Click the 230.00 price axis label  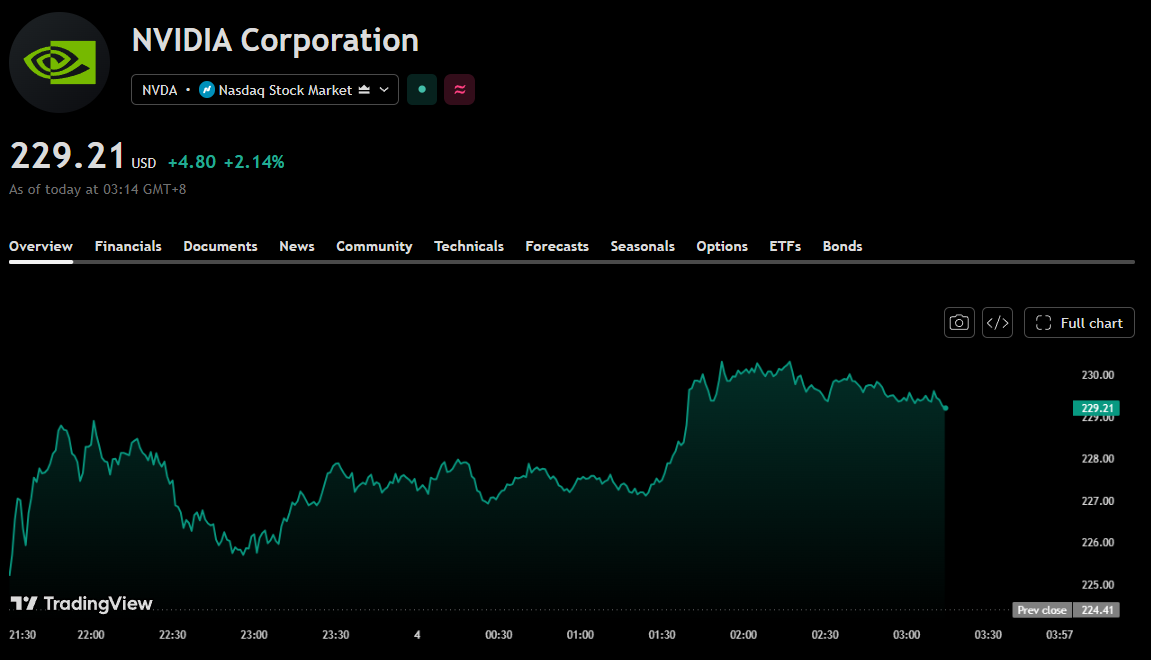(x=1097, y=375)
